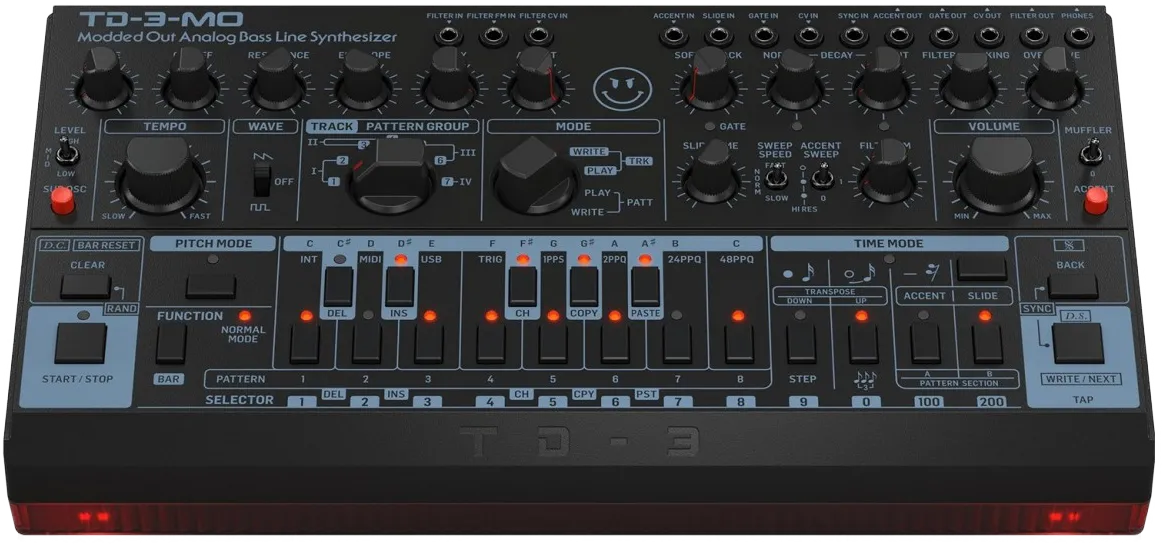Select the Accent In jack socket
The image size is (1162, 544).
coord(673,34)
